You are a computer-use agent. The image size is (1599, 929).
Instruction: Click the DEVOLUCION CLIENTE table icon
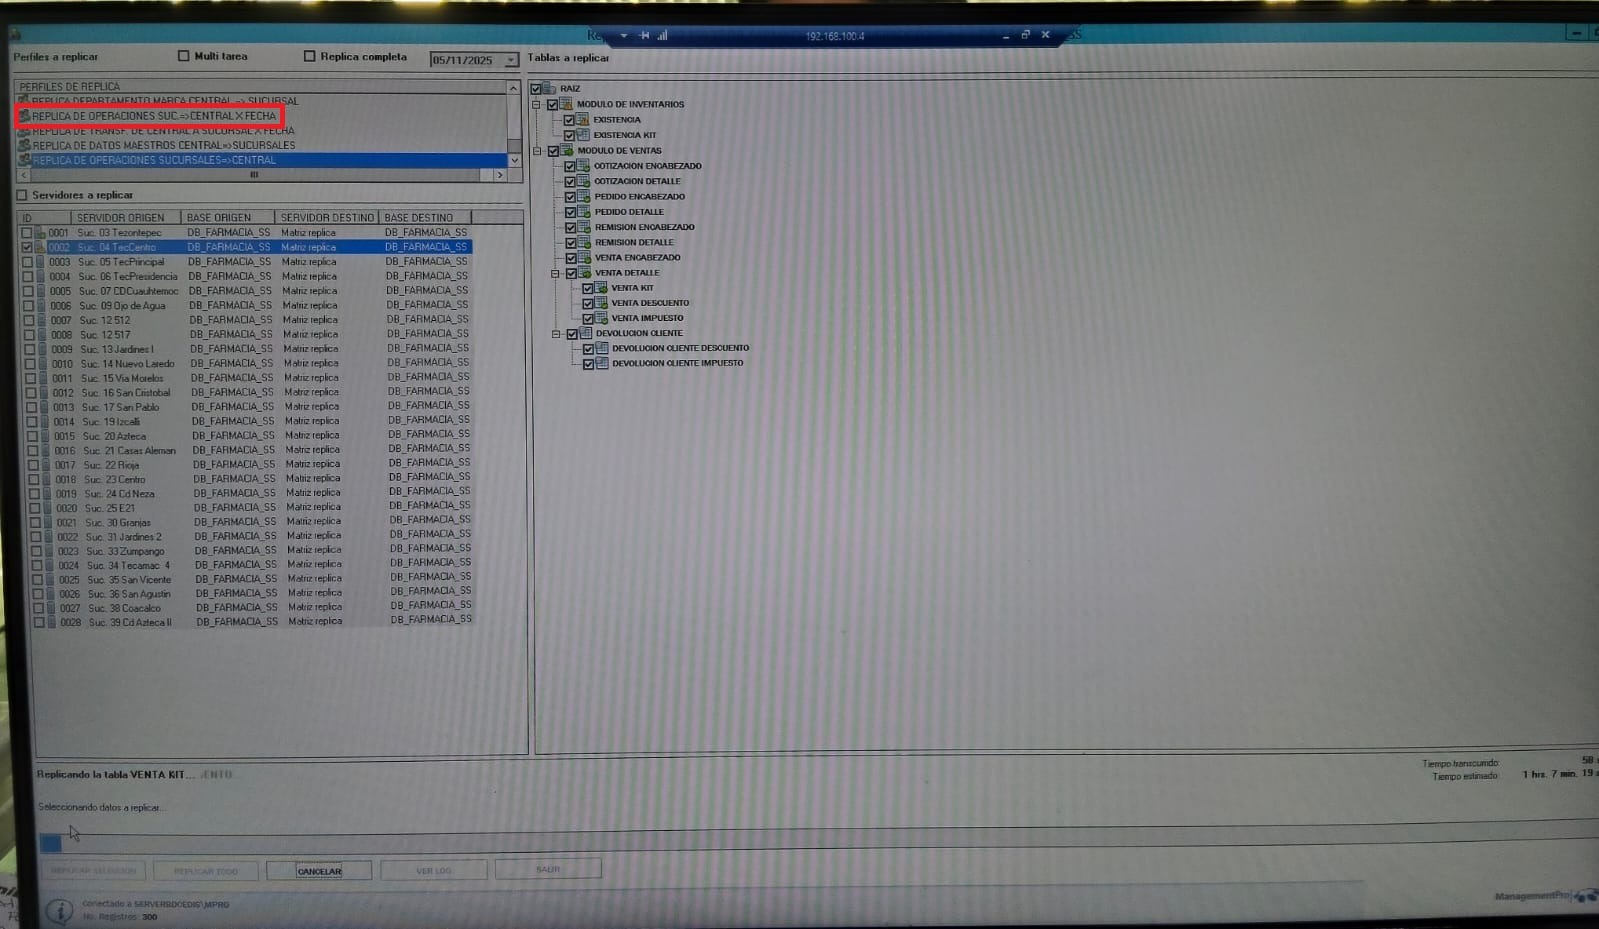pyautogui.click(x=586, y=334)
